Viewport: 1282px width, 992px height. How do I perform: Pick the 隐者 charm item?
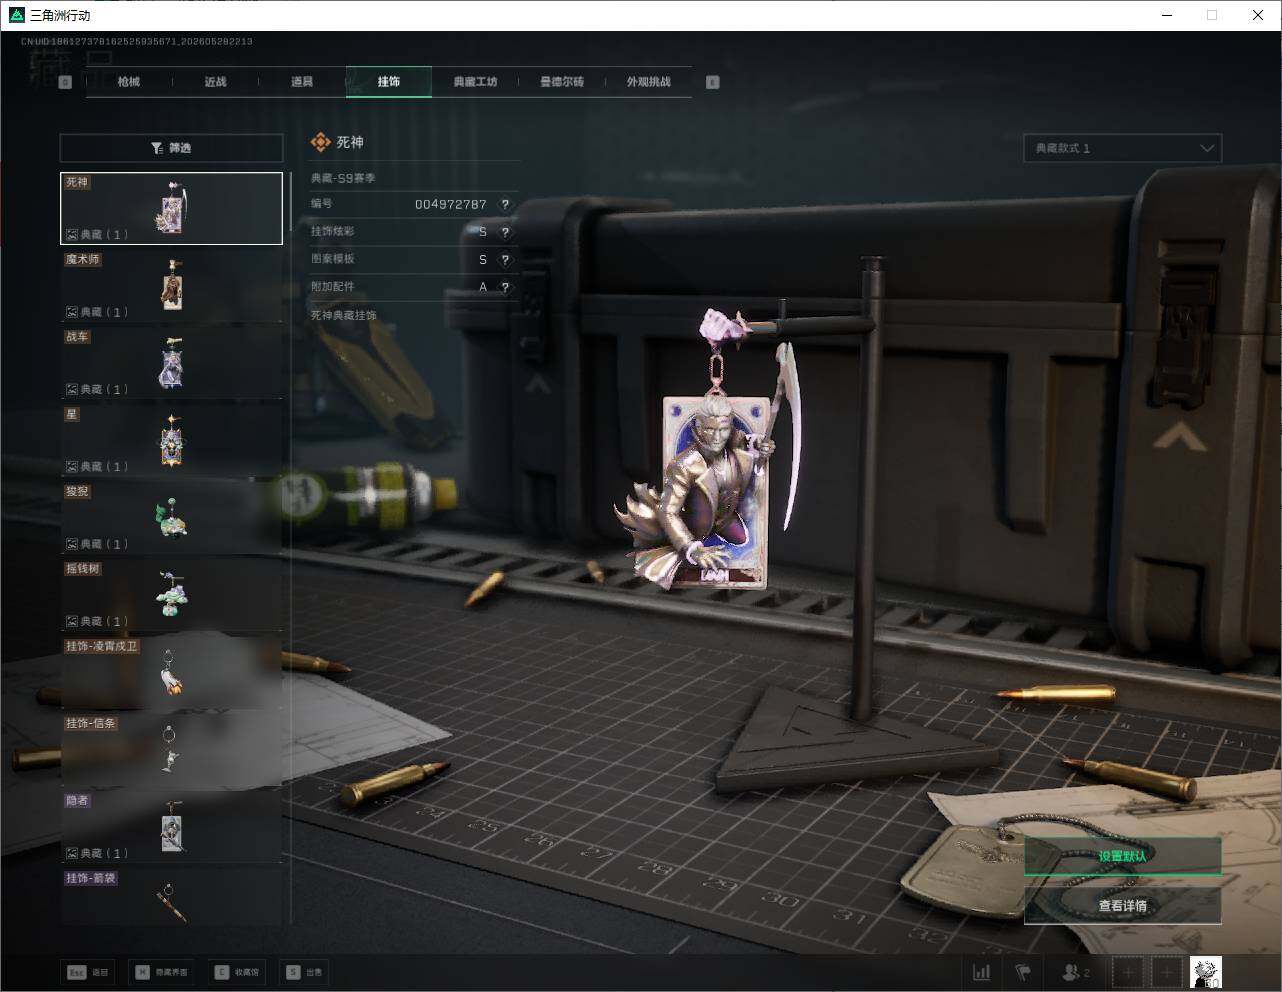coord(171,827)
